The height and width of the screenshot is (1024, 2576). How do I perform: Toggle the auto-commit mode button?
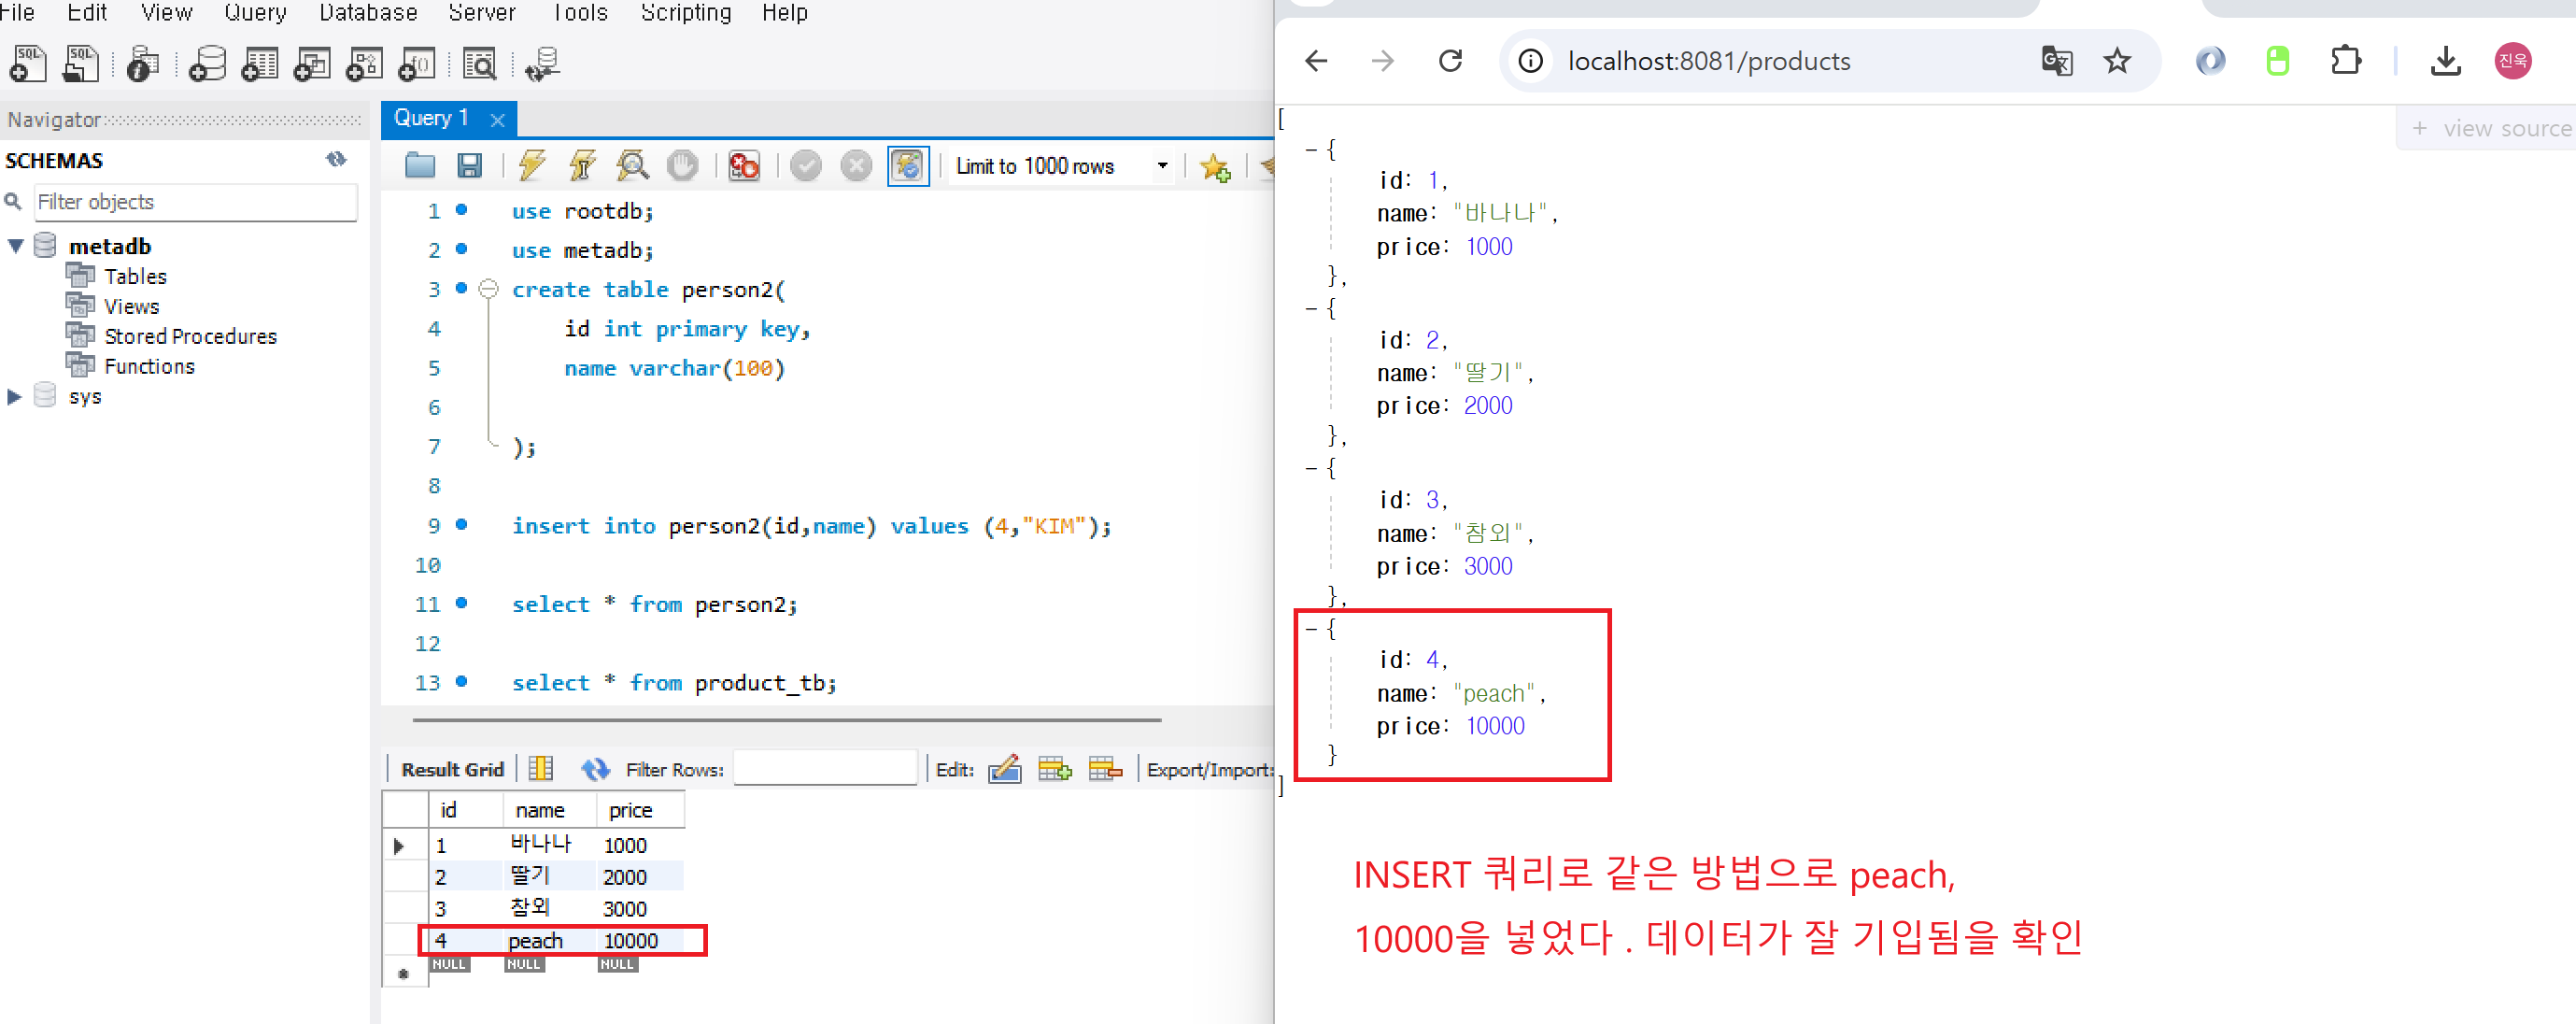pos(908,166)
